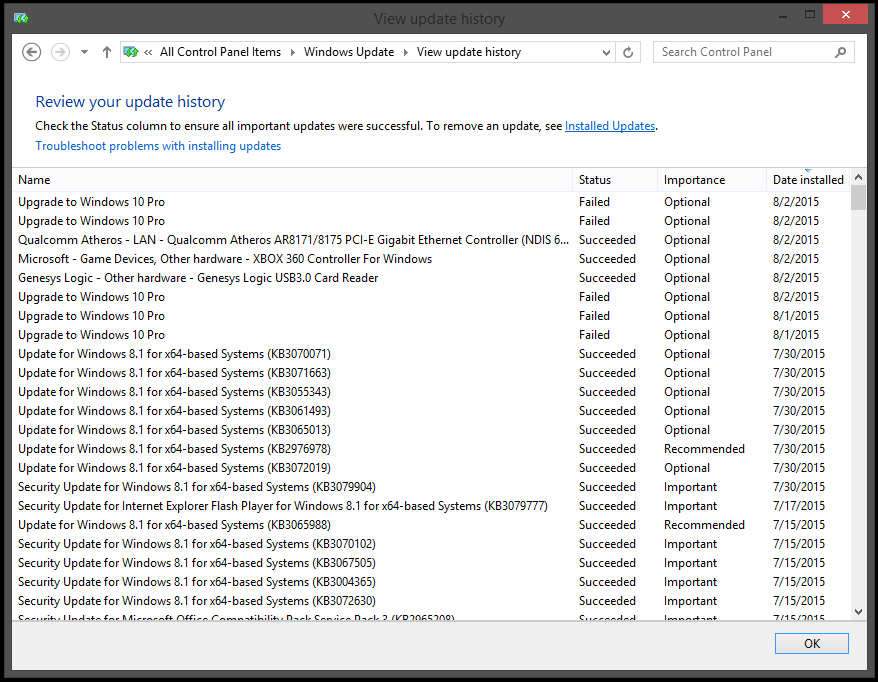This screenshot has width=878, height=682.
Task: Select security update KB3079904 row
Action: click(x=431, y=487)
